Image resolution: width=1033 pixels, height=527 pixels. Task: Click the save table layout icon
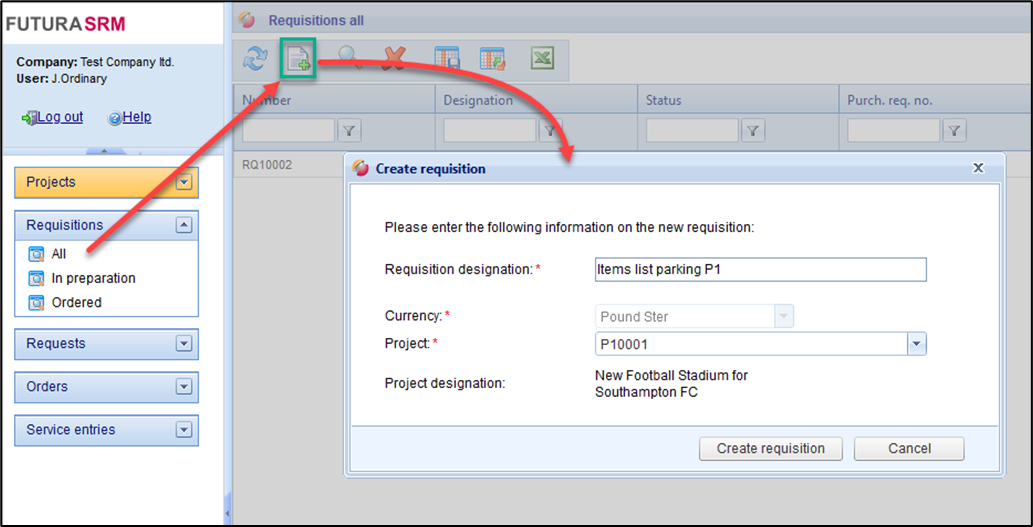point(447,59)
